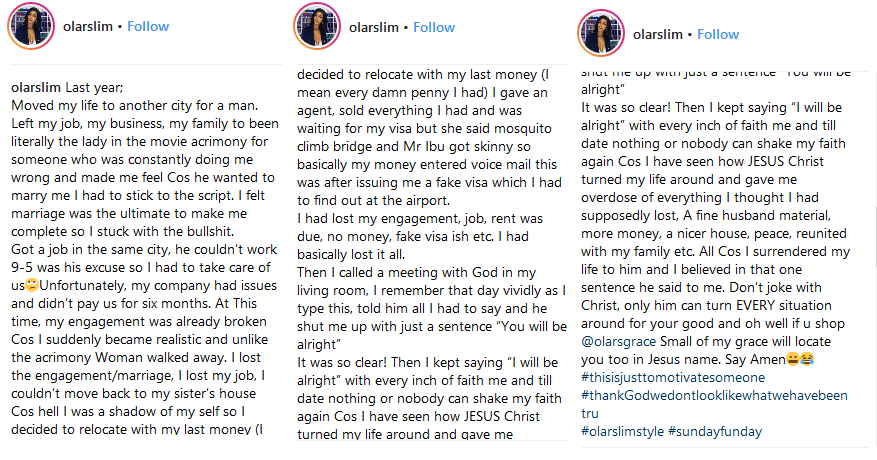The image size is (877, 460).
Task: Click the "Moved my life to another city" line
Action: click(132, 105)
